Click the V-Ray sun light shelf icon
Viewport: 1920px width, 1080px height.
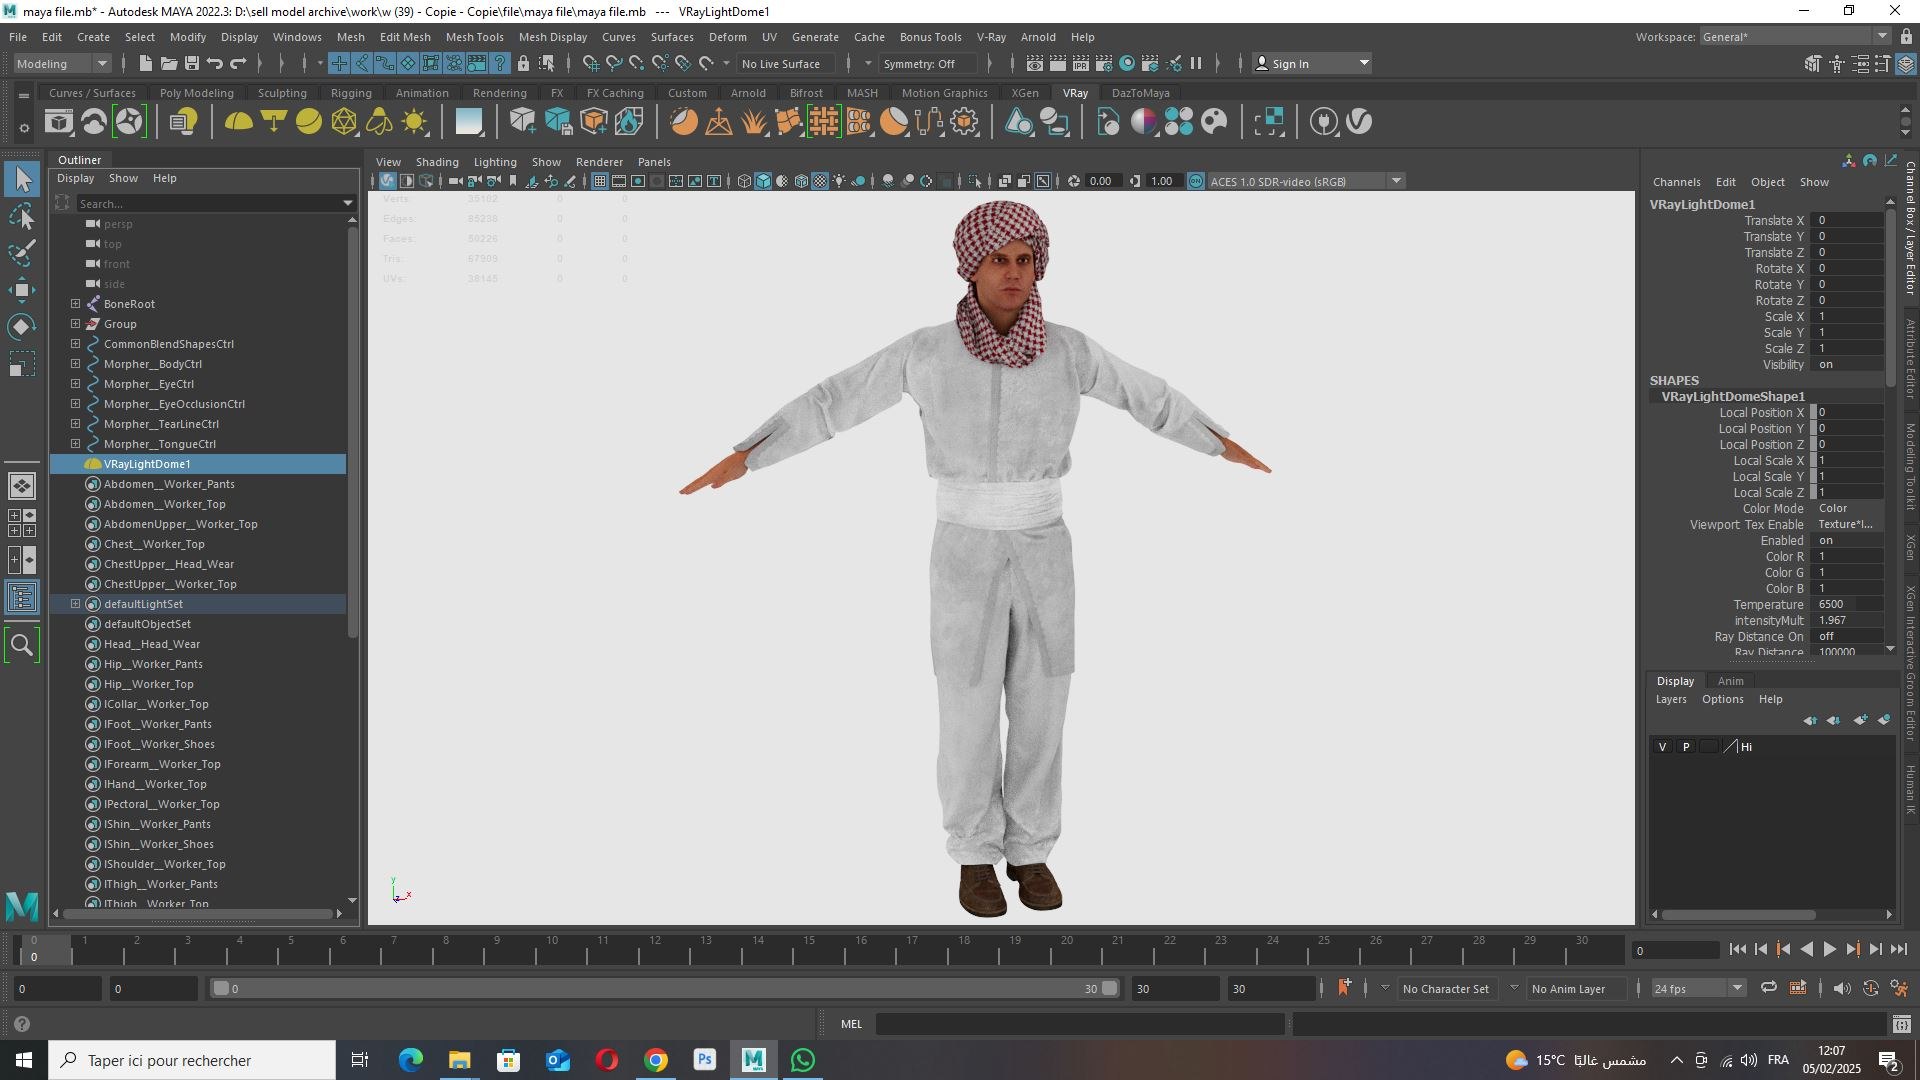pyautogui.click(x=414, y=122)
